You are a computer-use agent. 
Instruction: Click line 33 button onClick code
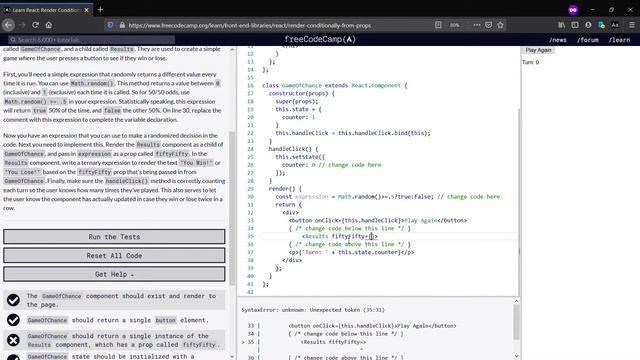tap(378, 220)
